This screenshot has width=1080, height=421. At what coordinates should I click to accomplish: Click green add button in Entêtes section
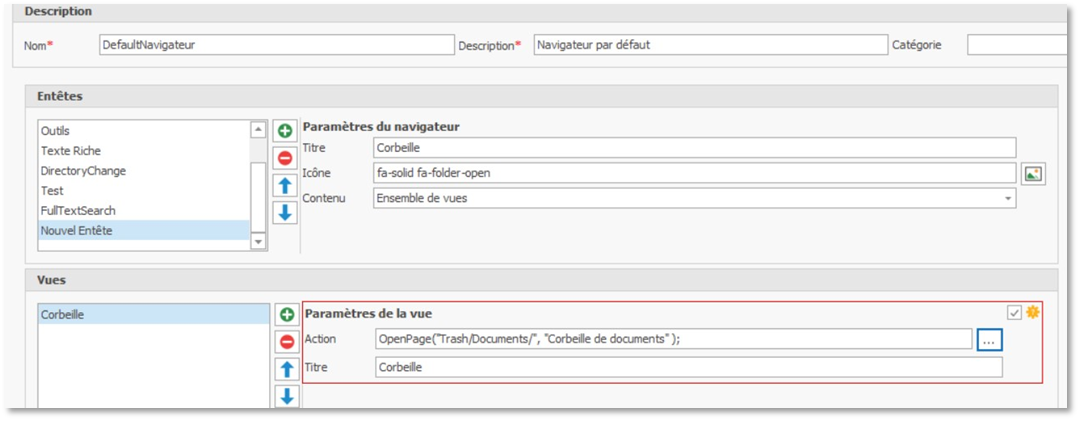(x=285, y=130)
